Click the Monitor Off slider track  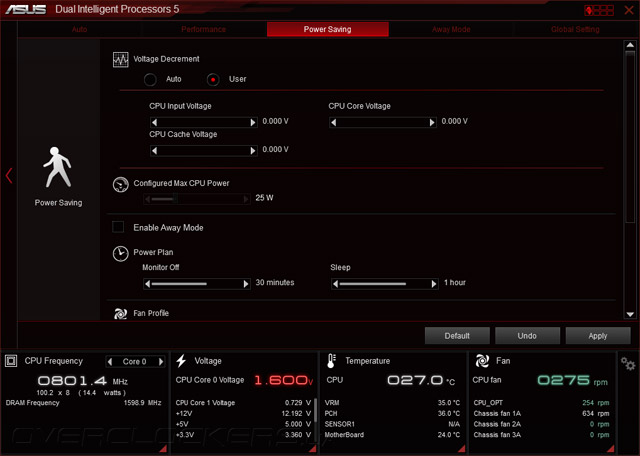pyautogui.click(x=197, y=284)
